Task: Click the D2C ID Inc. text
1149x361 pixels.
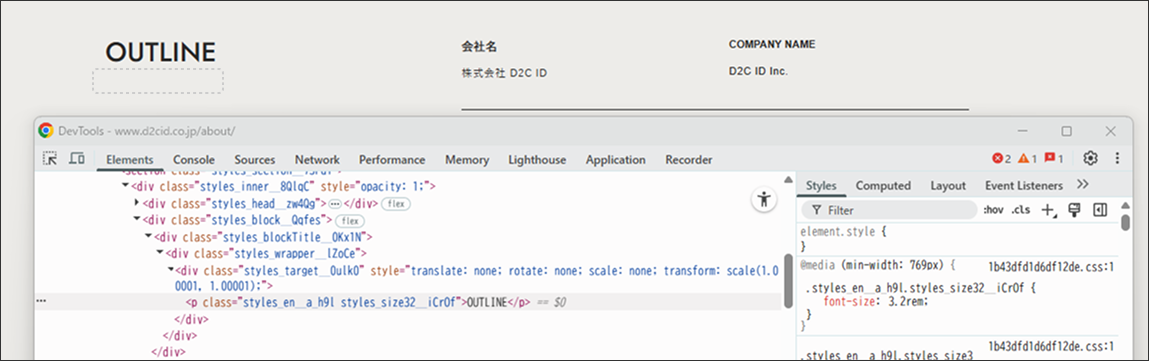Action: [x=758, y=72]
